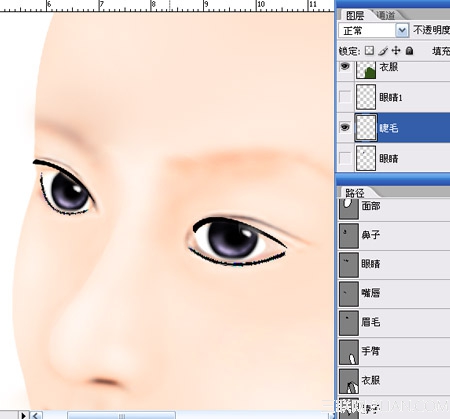
Task: Select the 鼻子 path entry
Action: 394,235
